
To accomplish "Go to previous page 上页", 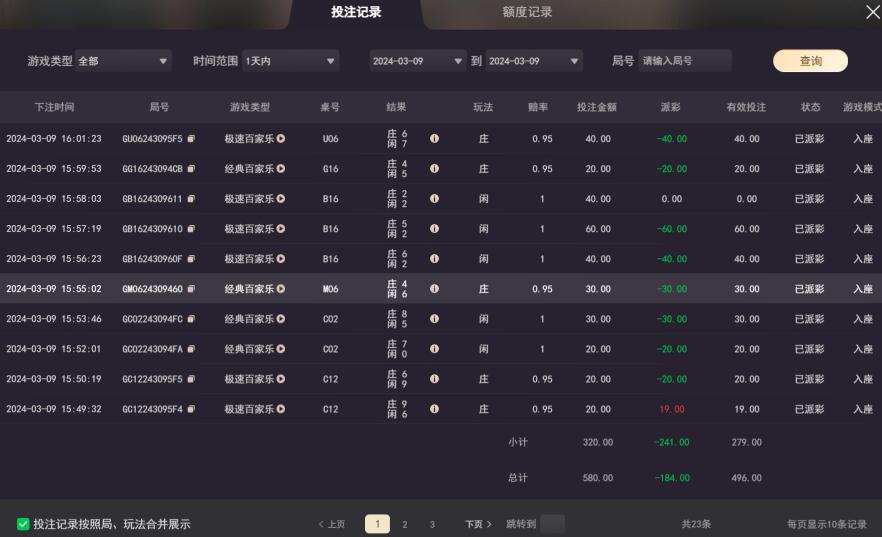I will [332, 524].
